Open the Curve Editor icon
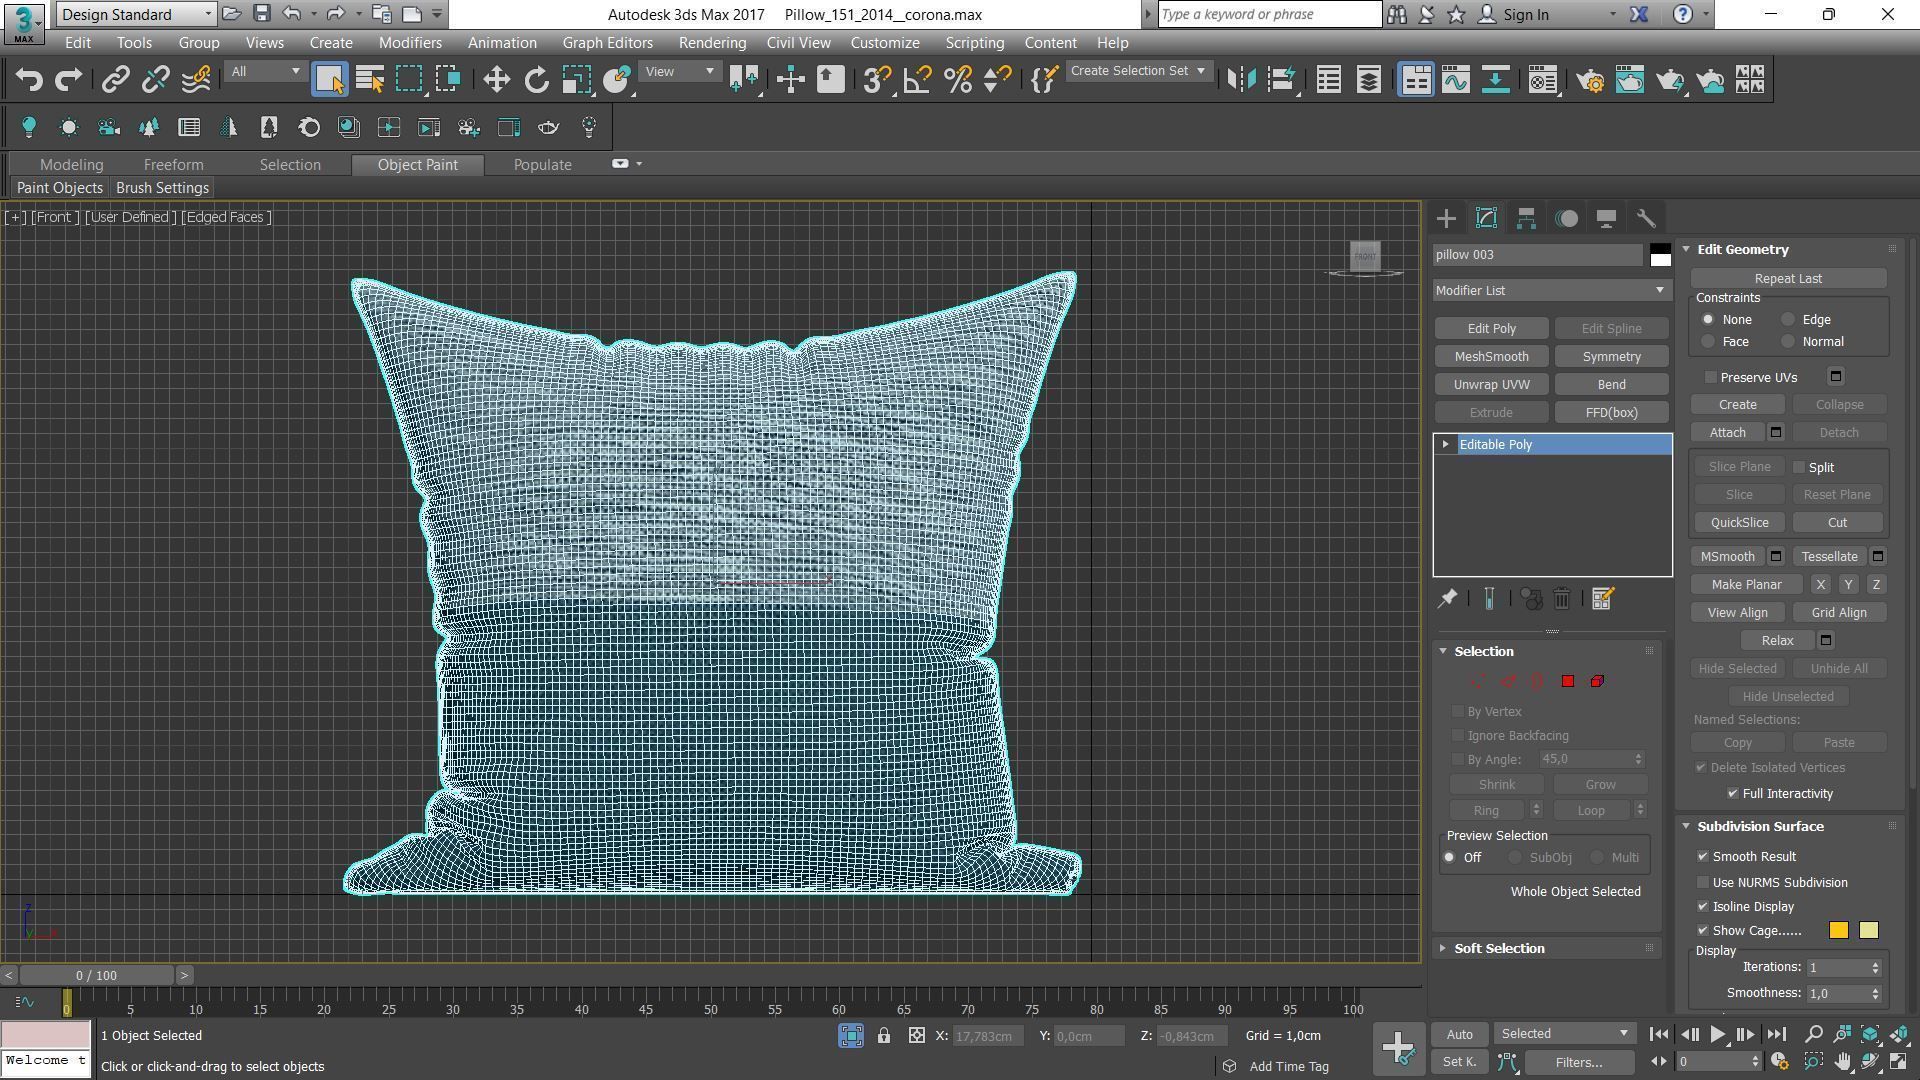Image resolution: width=1920 pixels, height=1080 pixels. point(1455,80)
